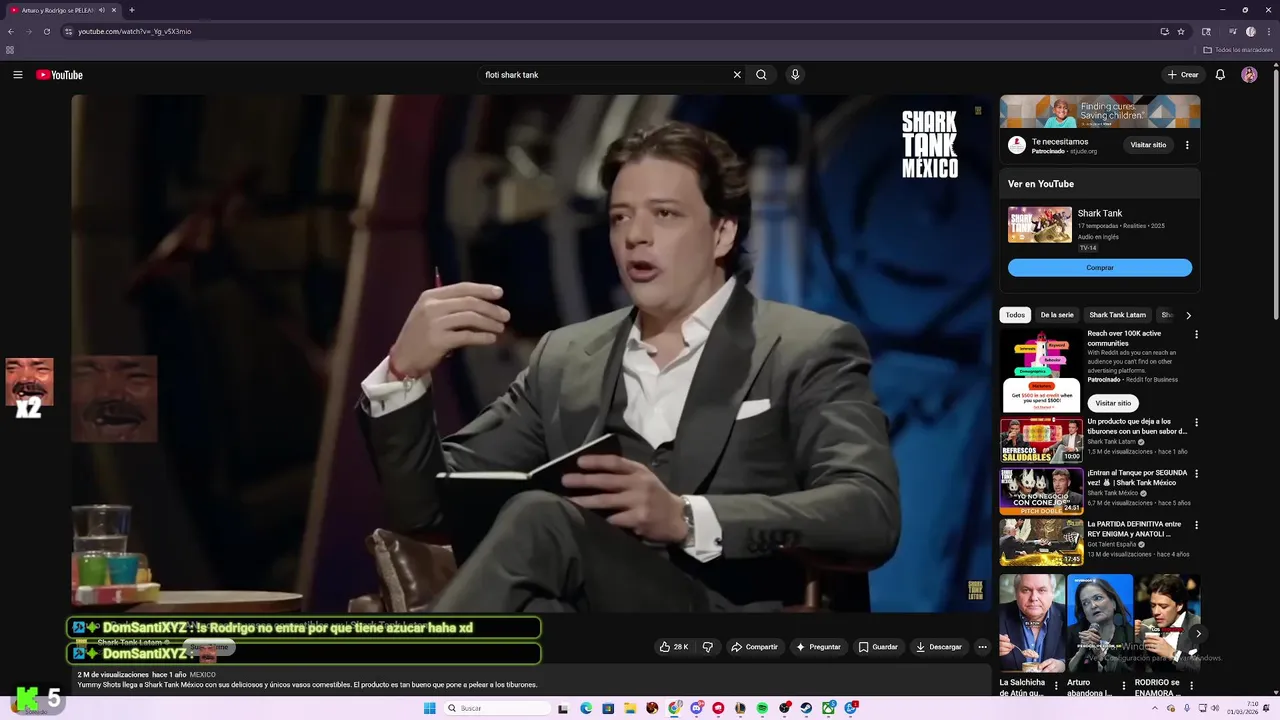Image resolution: width=1280 pixels, height=720 pixels.
Task: Open options for 'La PARTIDA DEFINITIVA' video
Action: point(1196,525)
